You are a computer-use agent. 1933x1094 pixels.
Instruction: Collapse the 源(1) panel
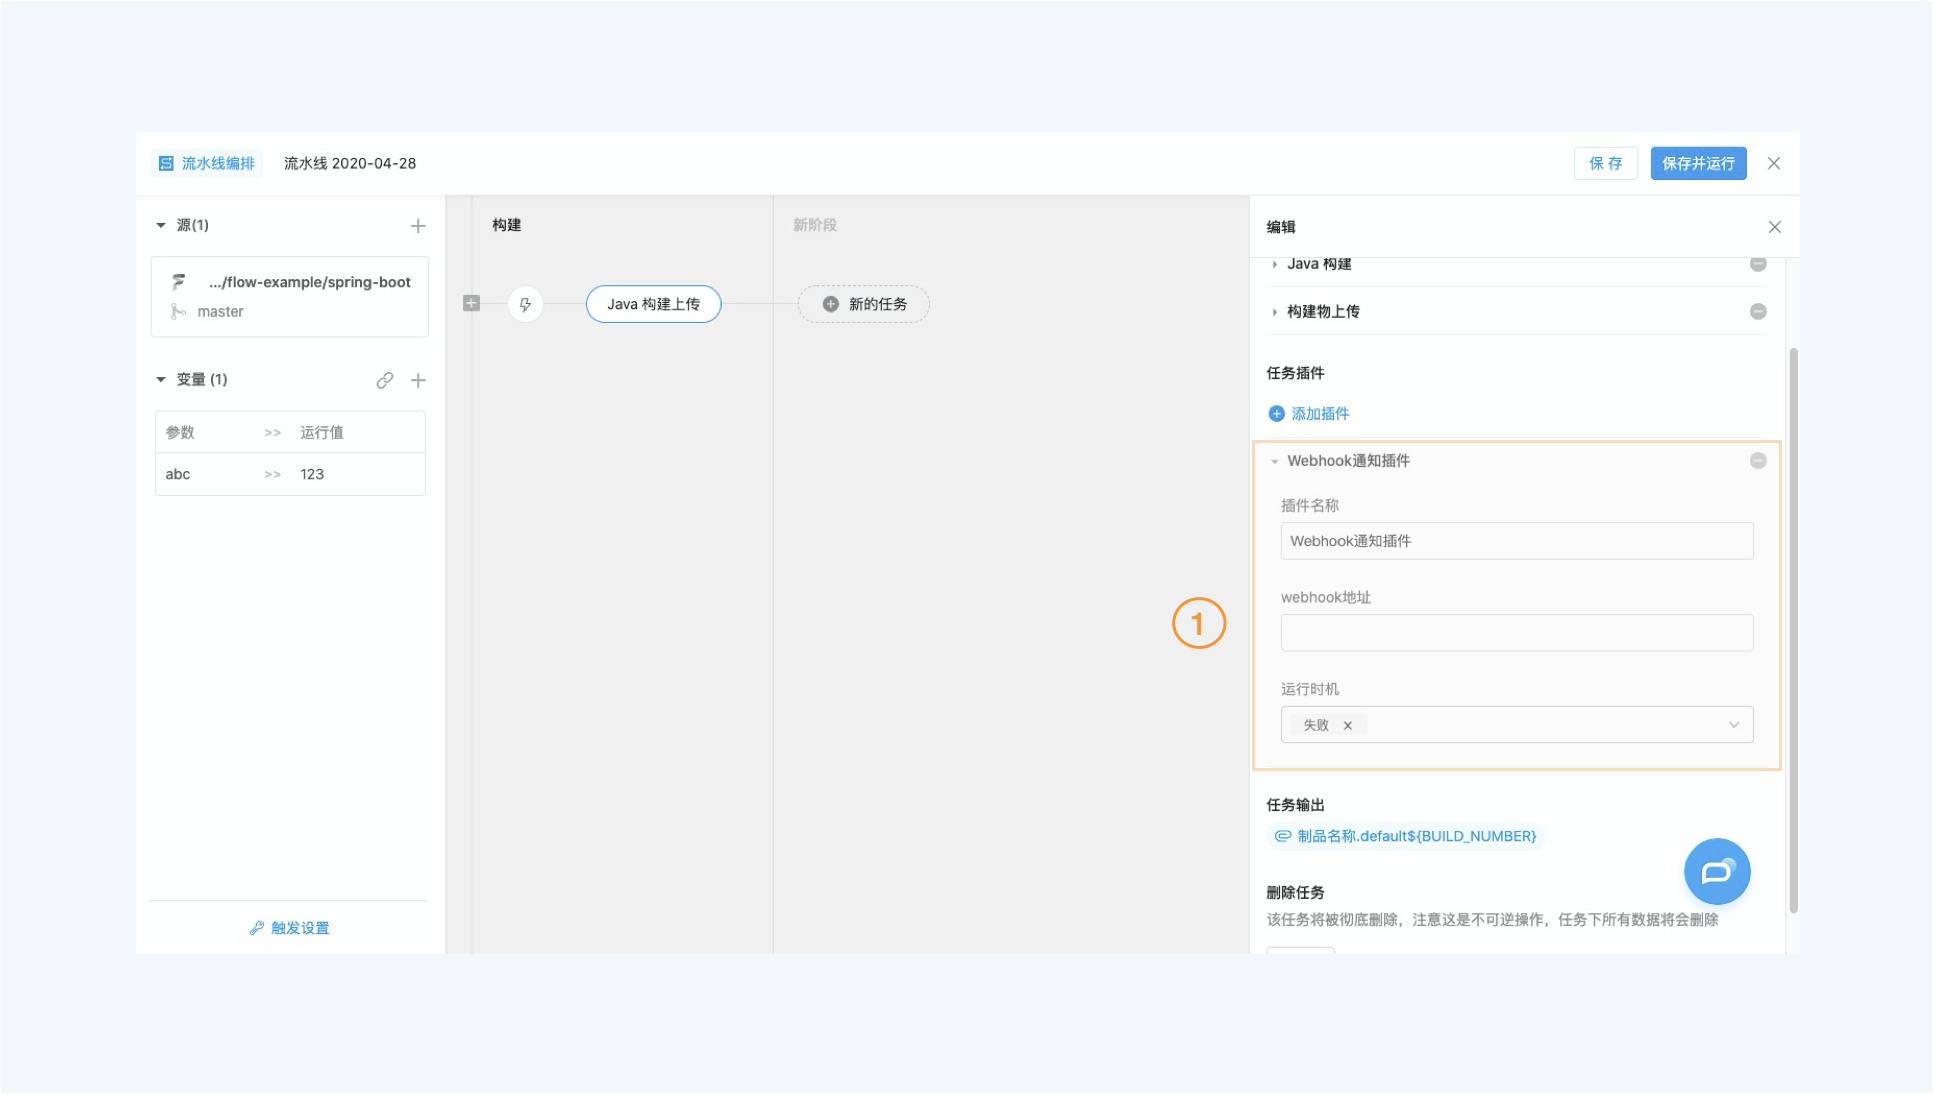(x=159, y=225)
